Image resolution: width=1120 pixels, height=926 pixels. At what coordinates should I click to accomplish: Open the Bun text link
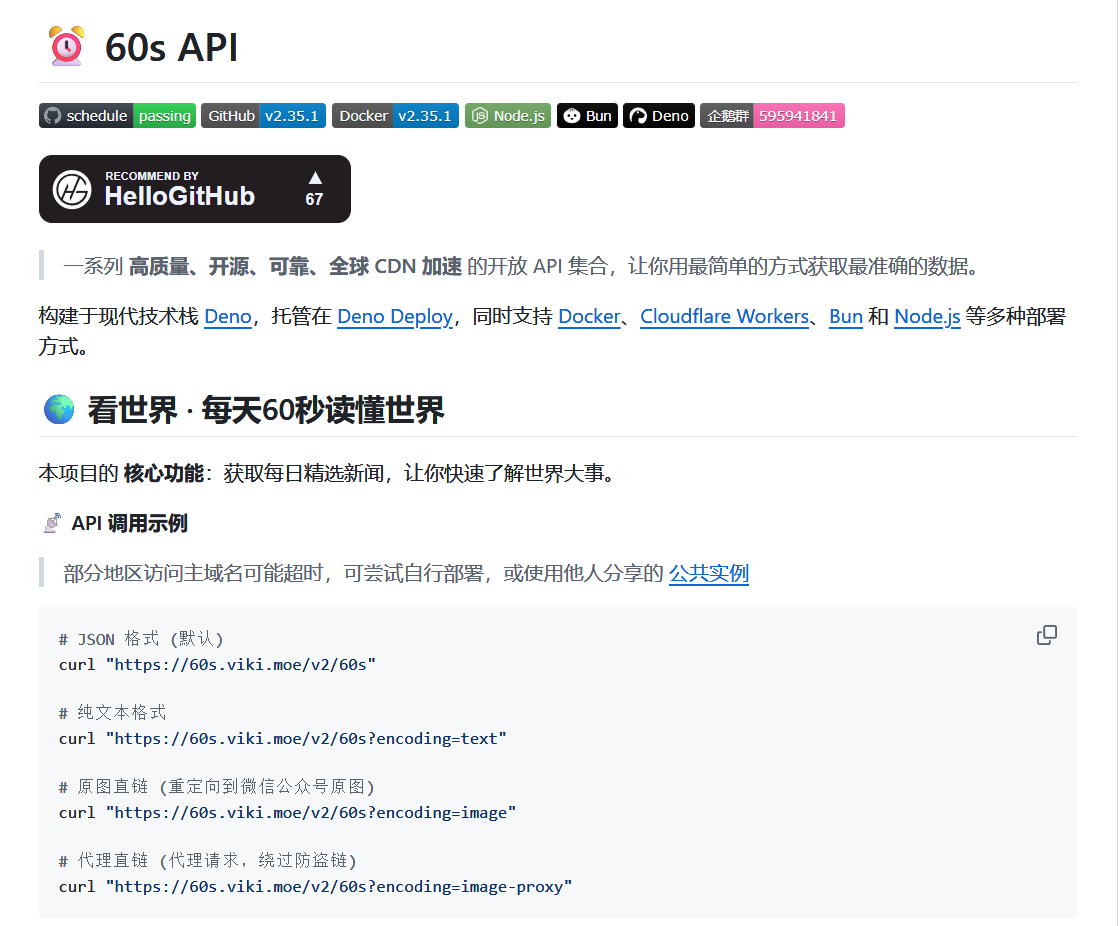pyautogui.click(x=846, y=317)
